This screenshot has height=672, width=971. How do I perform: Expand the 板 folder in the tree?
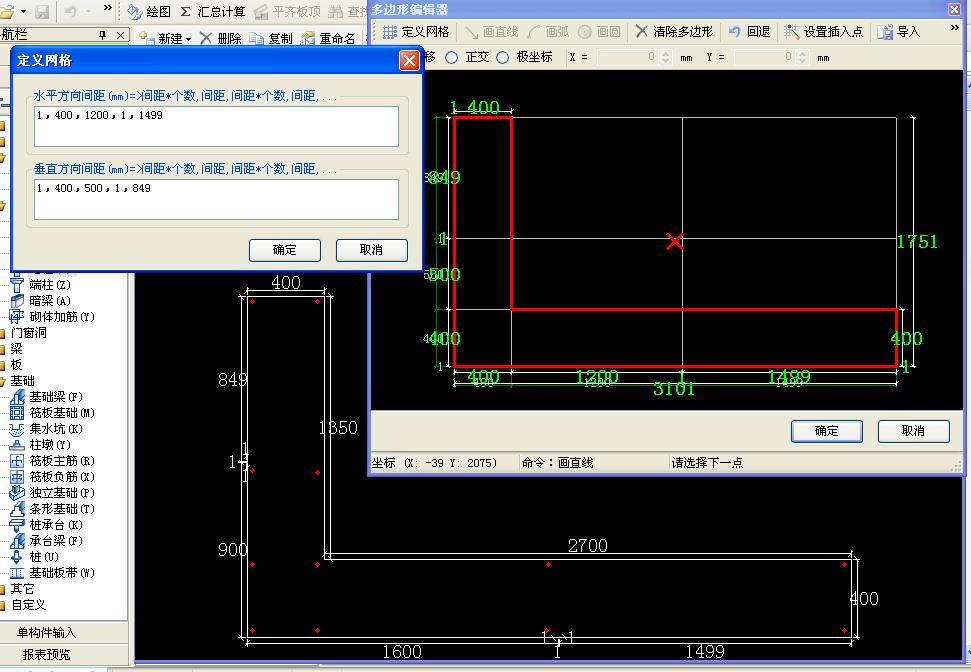(x=2, y=365)
